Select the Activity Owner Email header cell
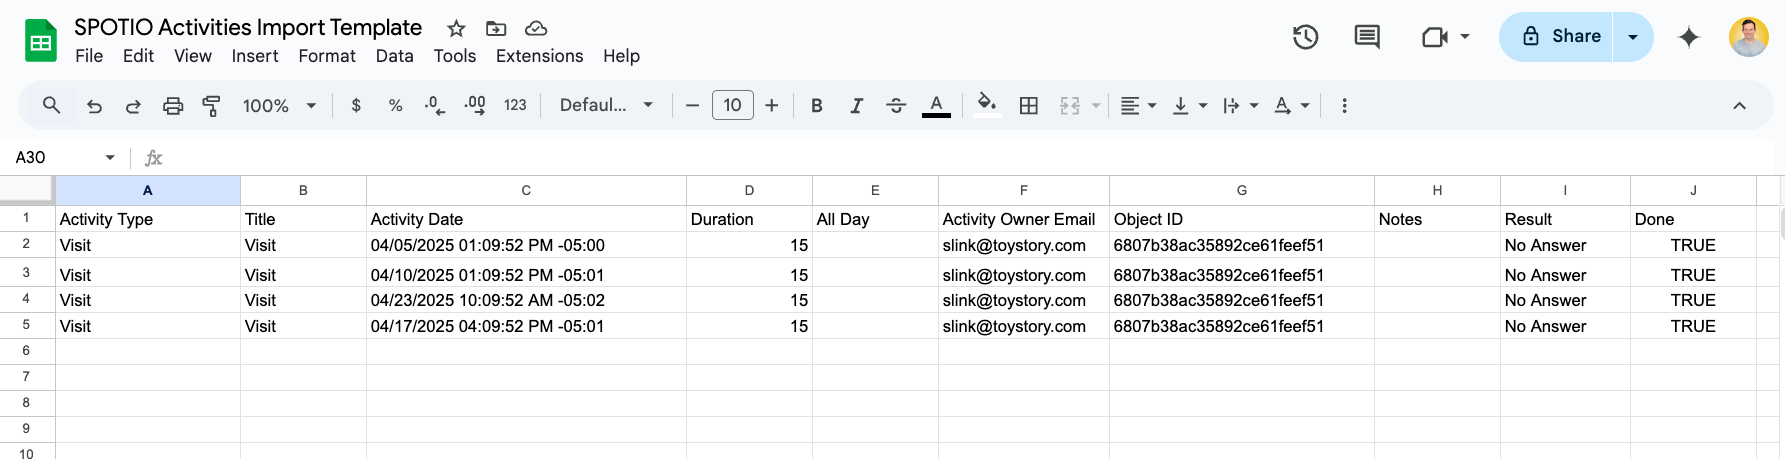The image size is (1785, 459). 1024,219
